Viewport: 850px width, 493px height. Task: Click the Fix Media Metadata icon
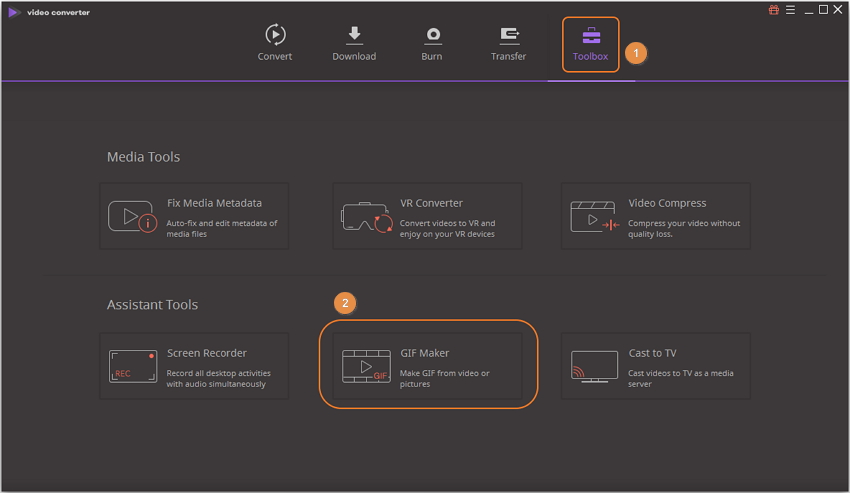tap(132, 216)
